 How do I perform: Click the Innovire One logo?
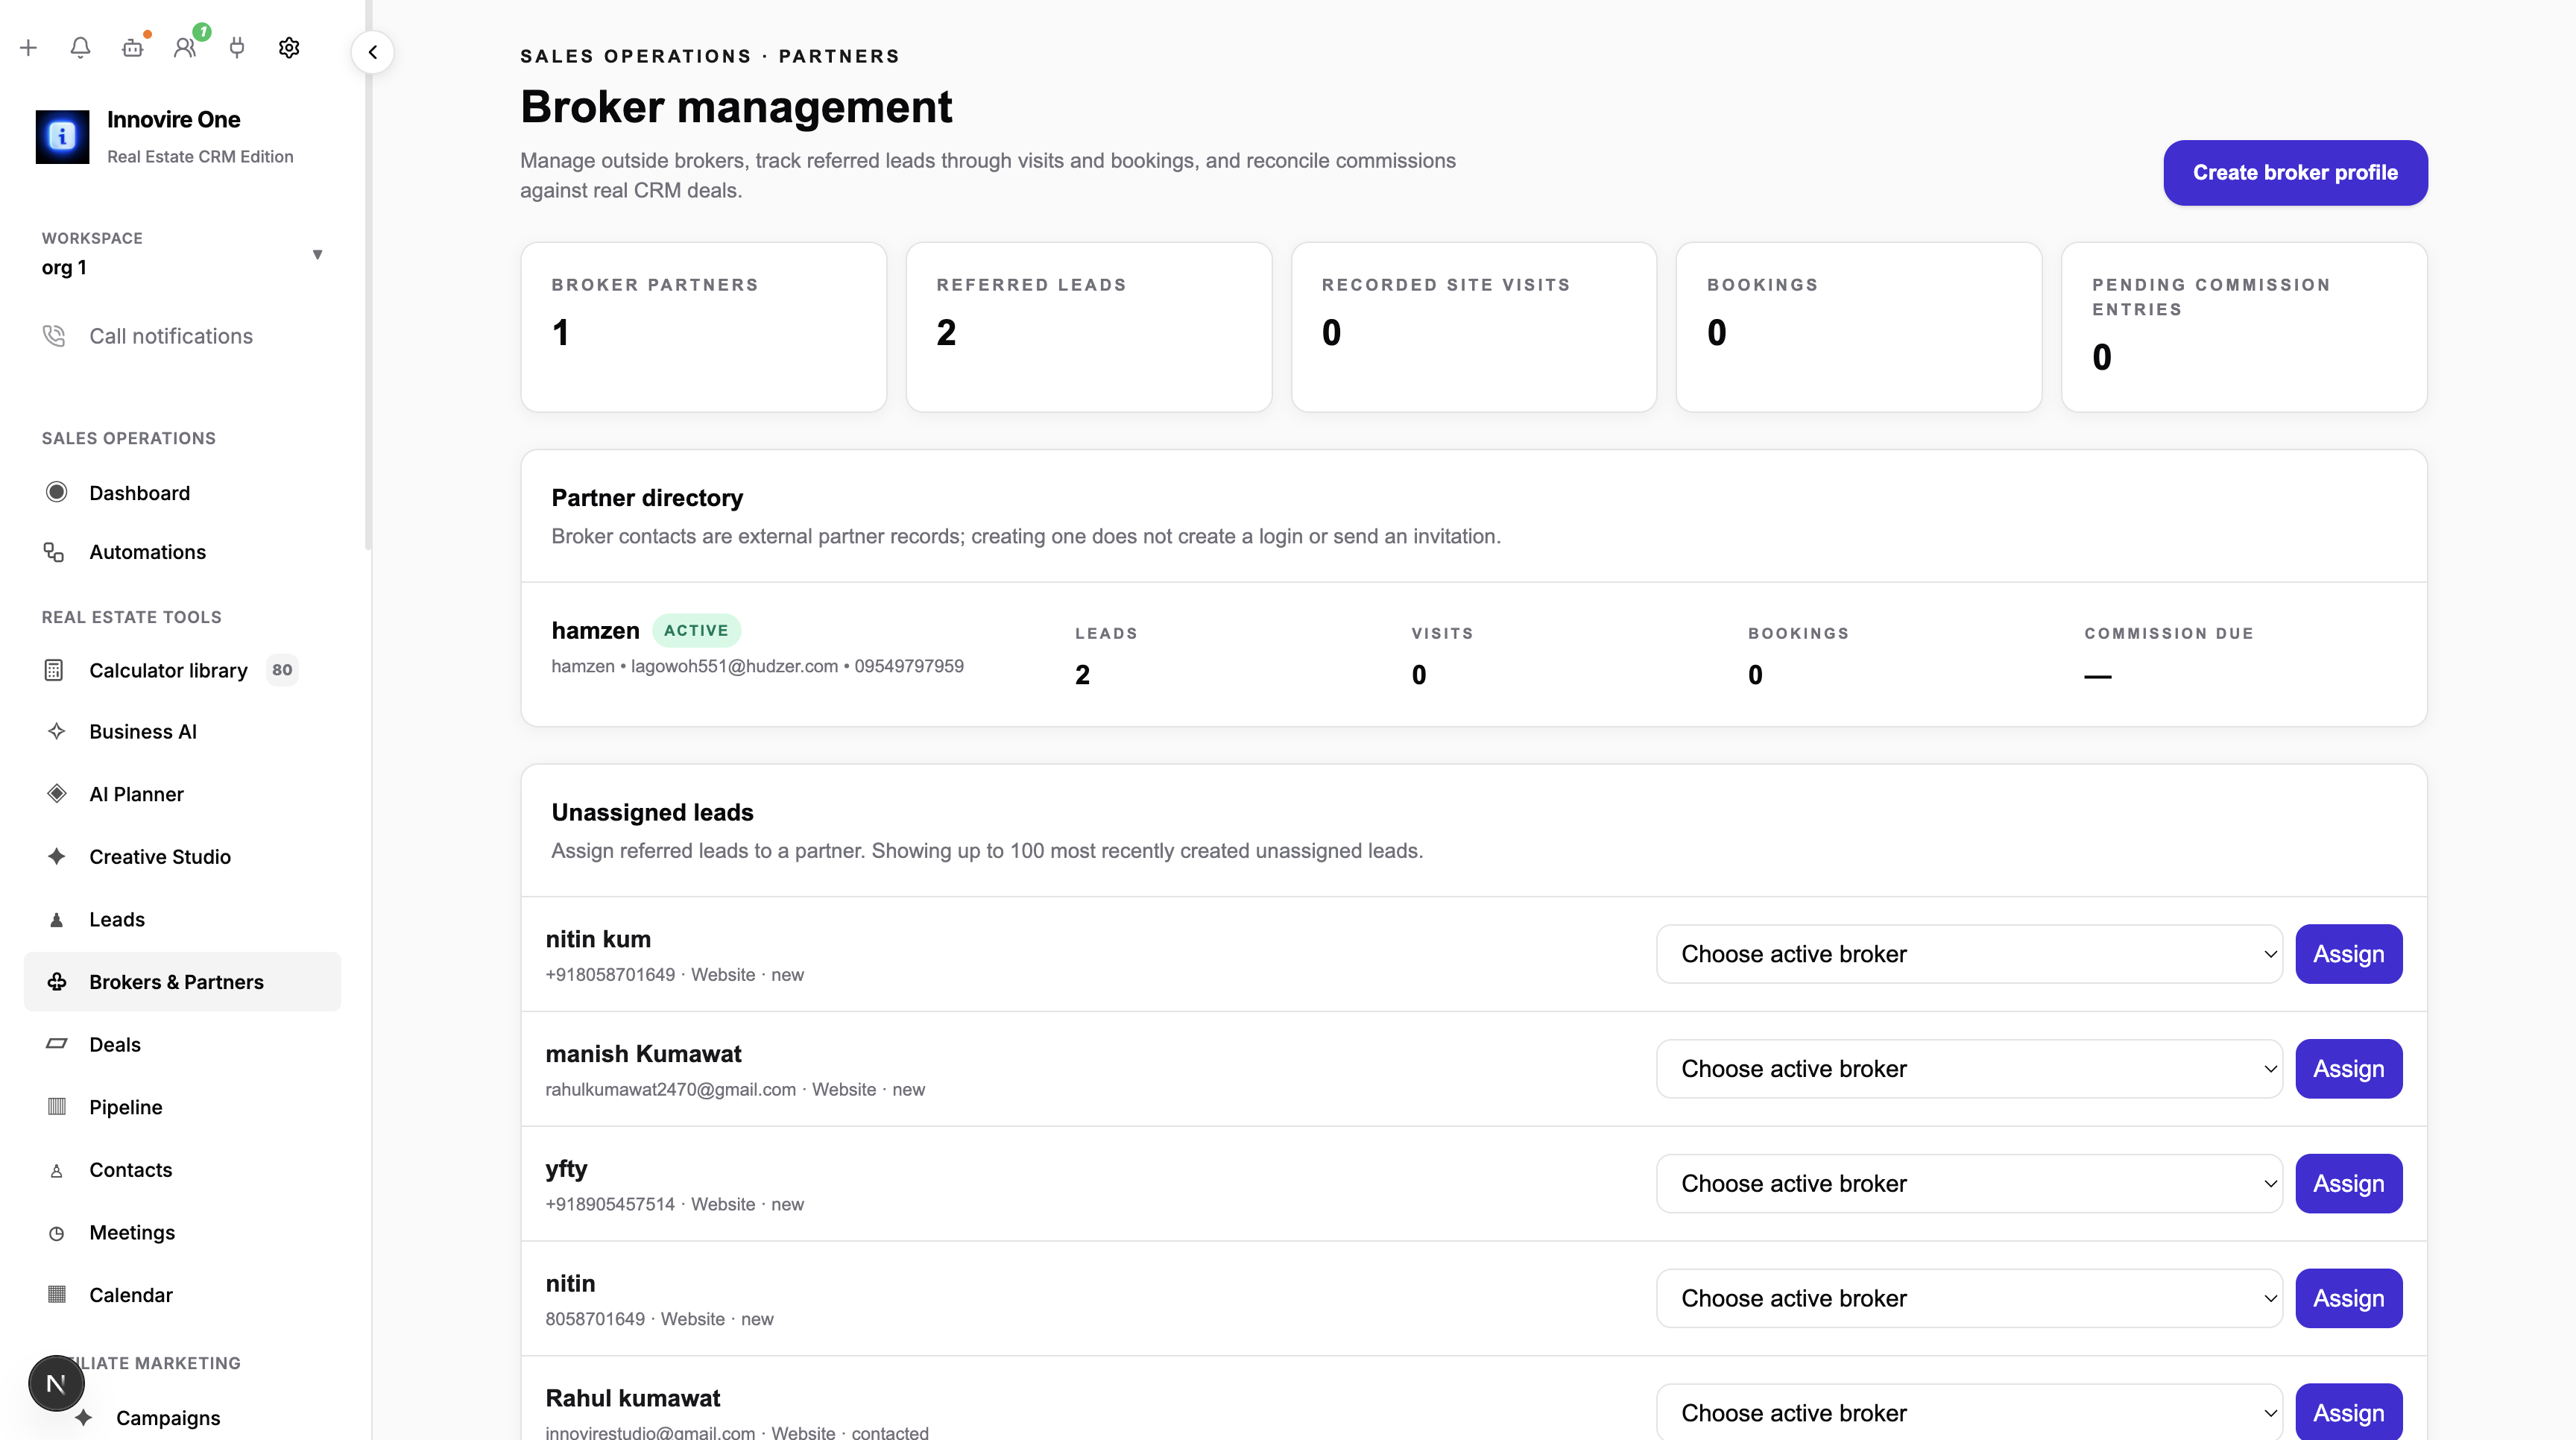pos(62,137)
